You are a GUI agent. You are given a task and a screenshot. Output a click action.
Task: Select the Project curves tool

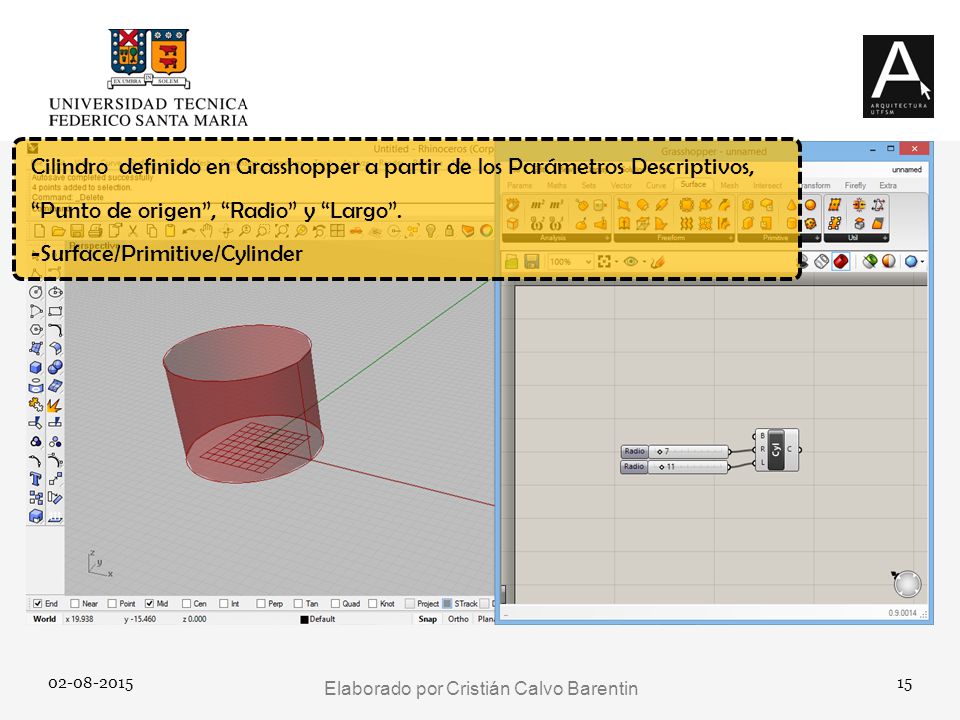[36, 386]
